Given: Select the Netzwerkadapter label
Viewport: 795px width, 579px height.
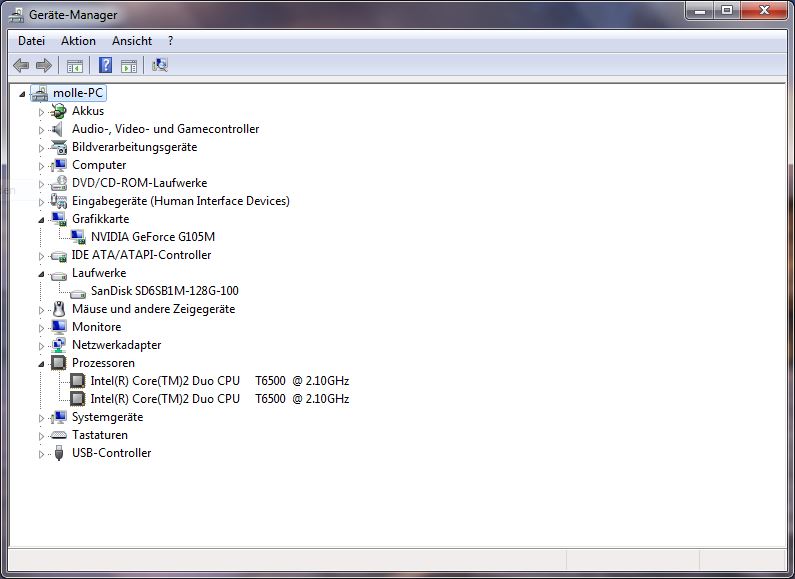Looking at the screenshot, I should coord(116,345).
